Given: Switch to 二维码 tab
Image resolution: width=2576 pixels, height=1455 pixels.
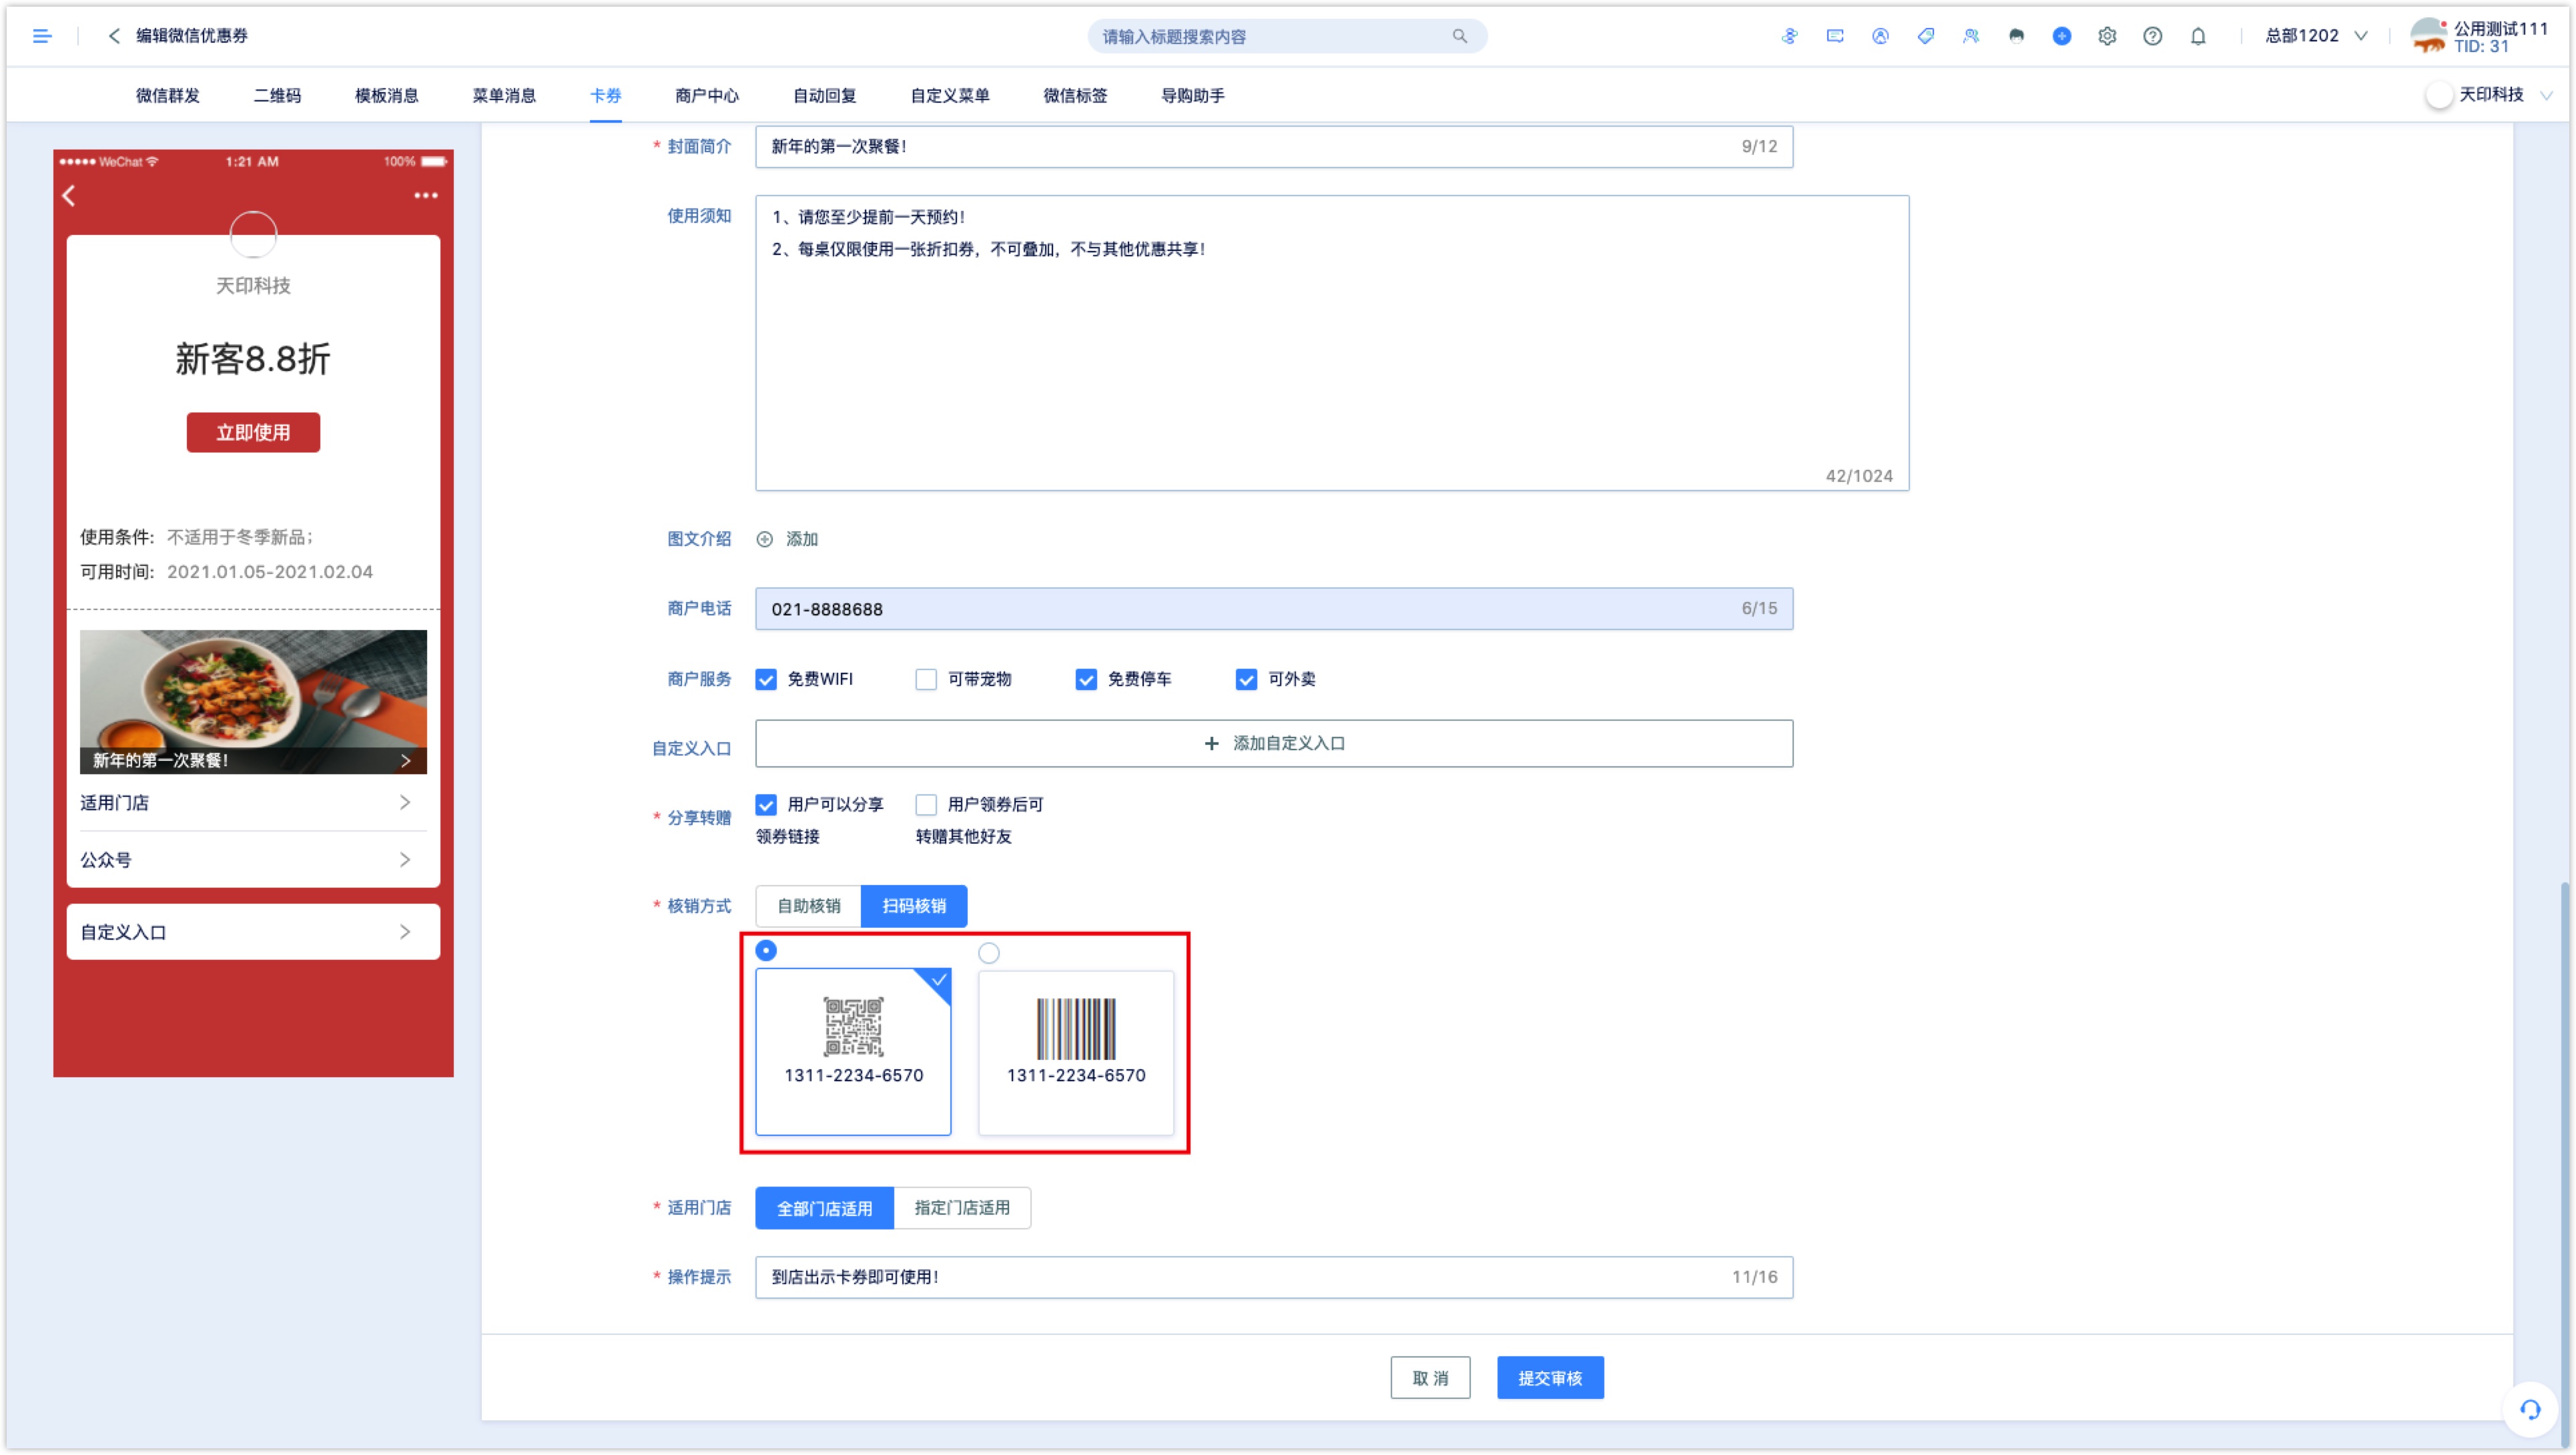Looking at the screenshot, I should click(x=277, y=95).
